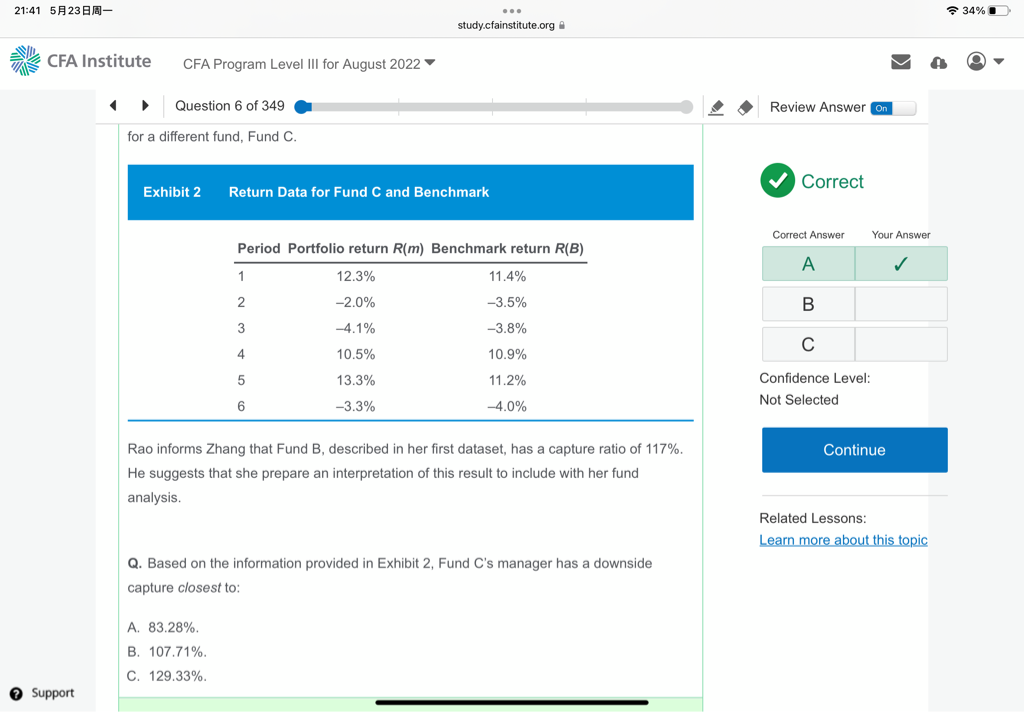Select answer option C box
Screen dimensions: 1024x712
(x=808, y=344)
